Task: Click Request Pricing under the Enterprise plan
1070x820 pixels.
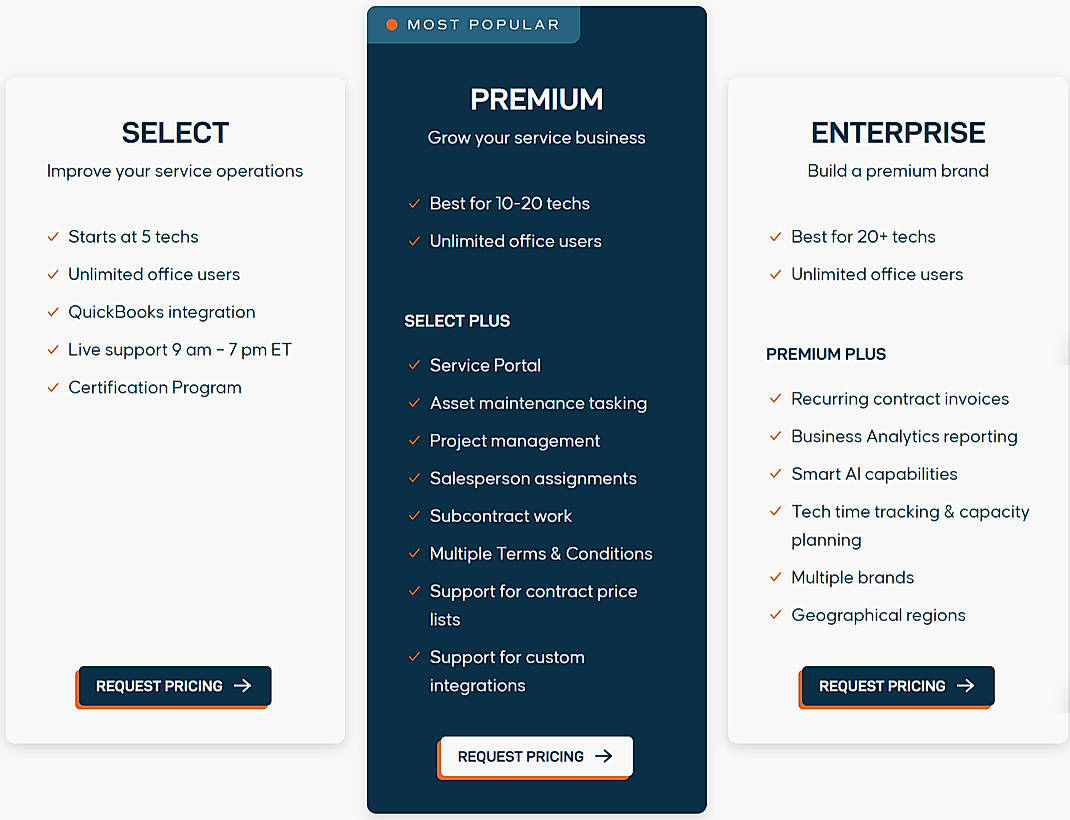Action: (x=895, y=686)
